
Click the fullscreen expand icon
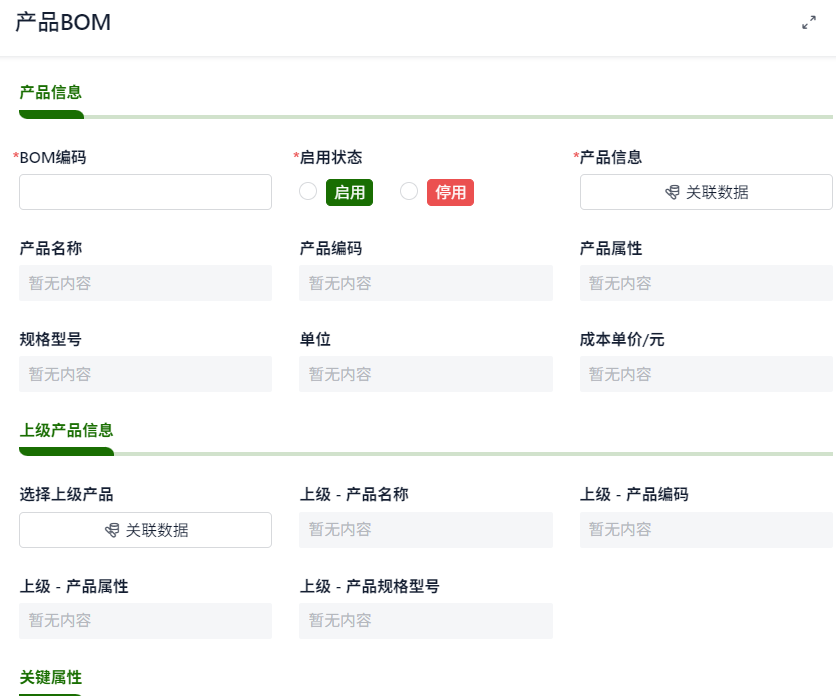click(x=809, y=22)
